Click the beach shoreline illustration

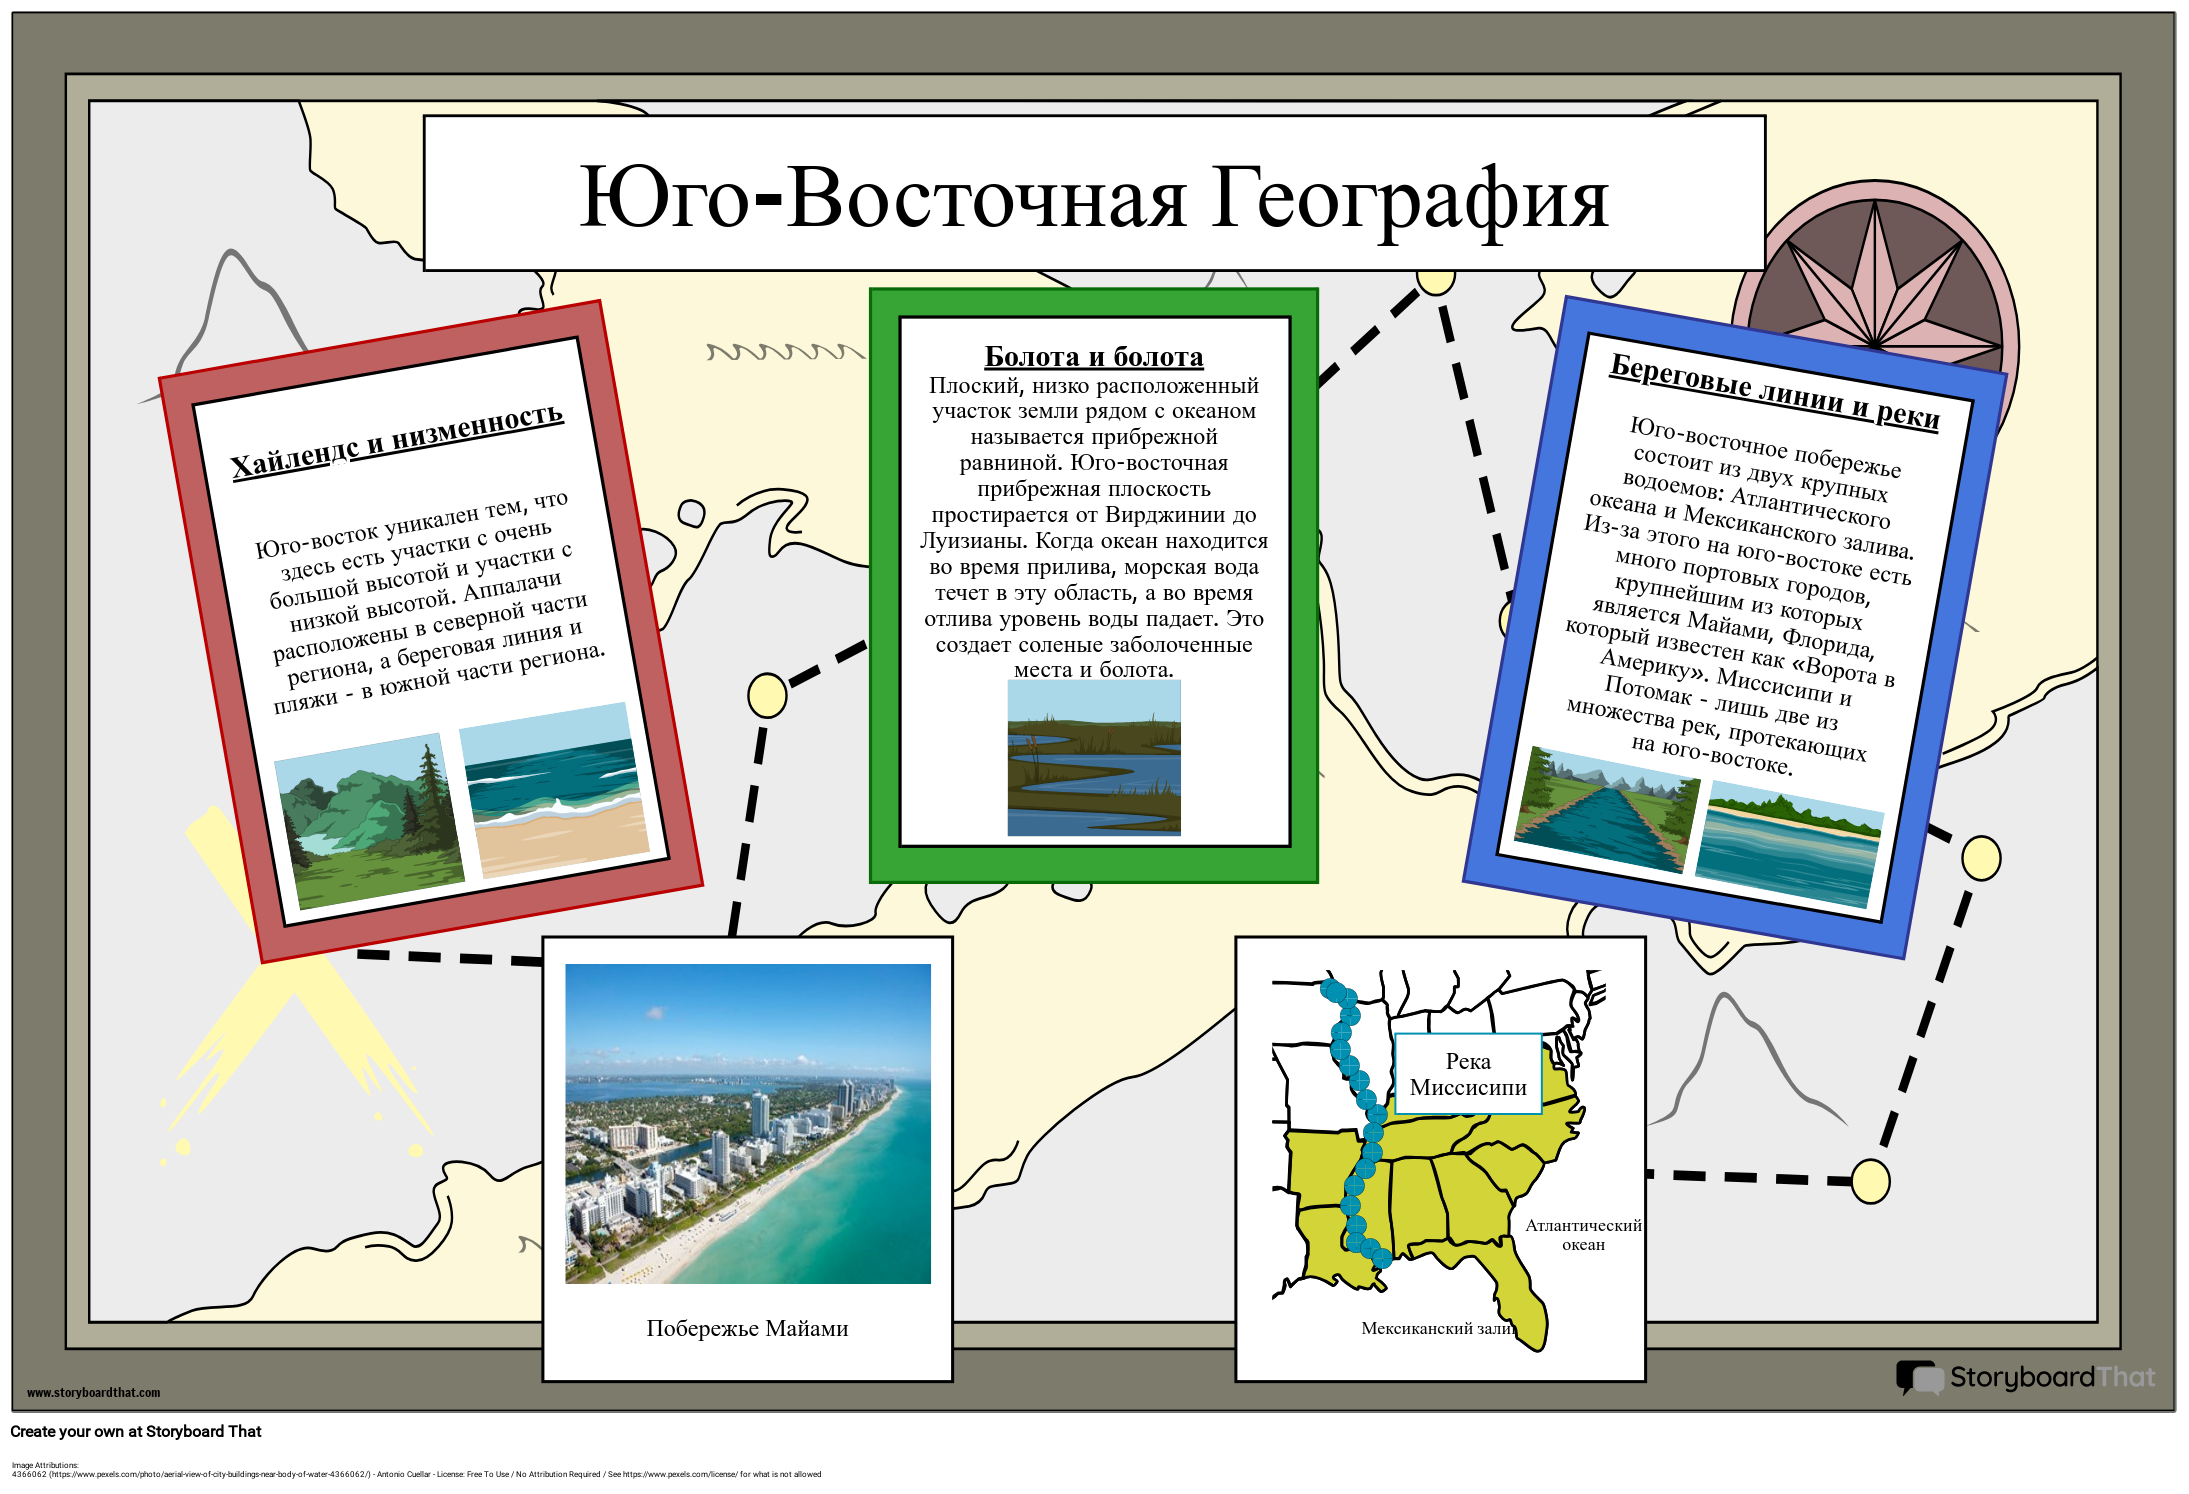(x=553, y=790)
